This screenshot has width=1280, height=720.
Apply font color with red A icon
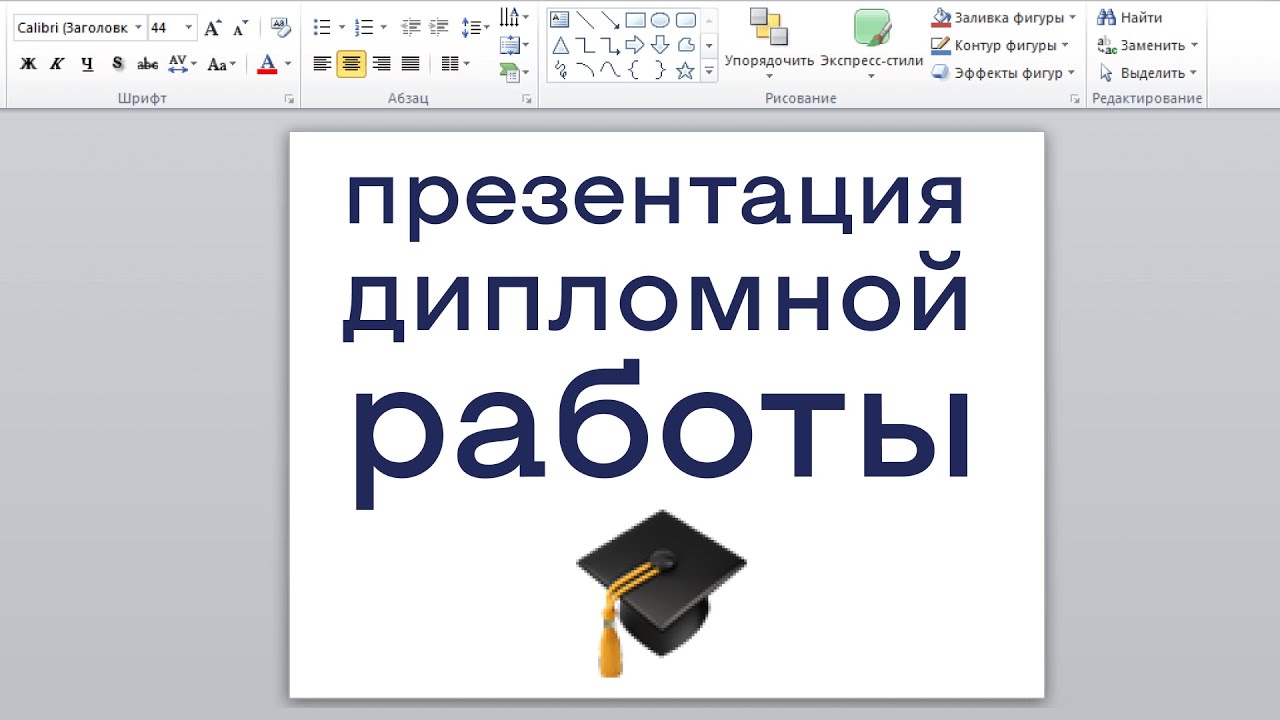[x=267, y=64]
